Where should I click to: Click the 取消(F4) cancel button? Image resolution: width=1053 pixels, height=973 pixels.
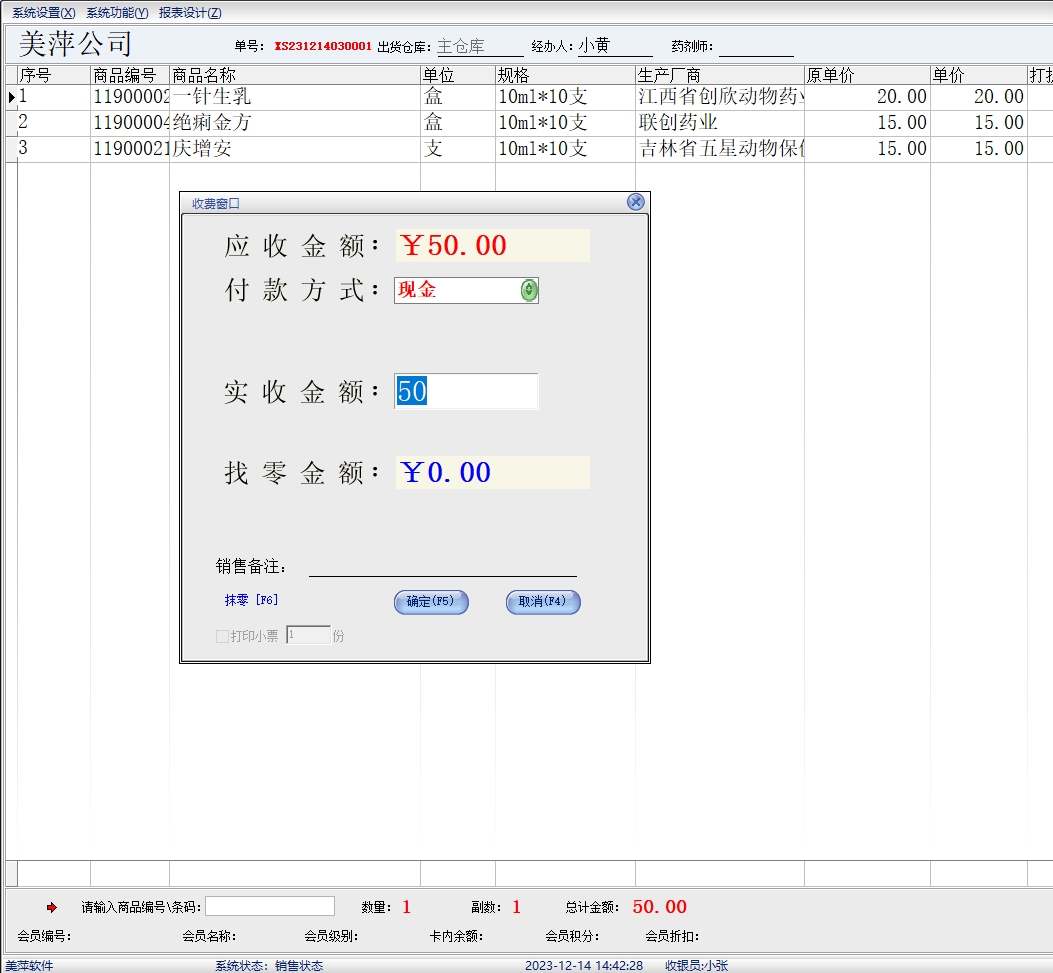[543, 602]
